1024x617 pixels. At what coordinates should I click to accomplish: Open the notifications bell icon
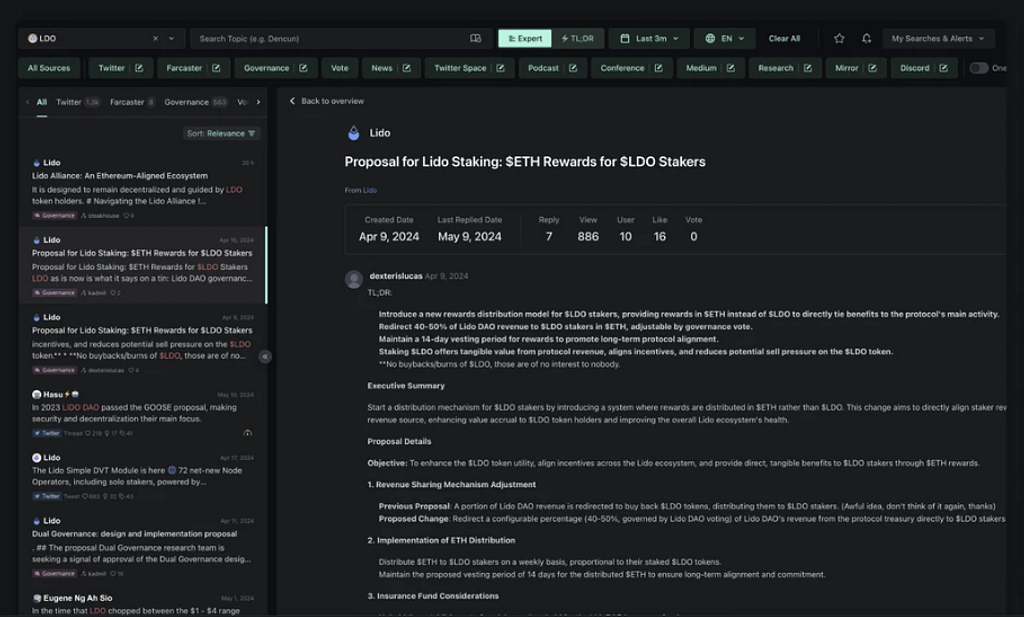866,39
